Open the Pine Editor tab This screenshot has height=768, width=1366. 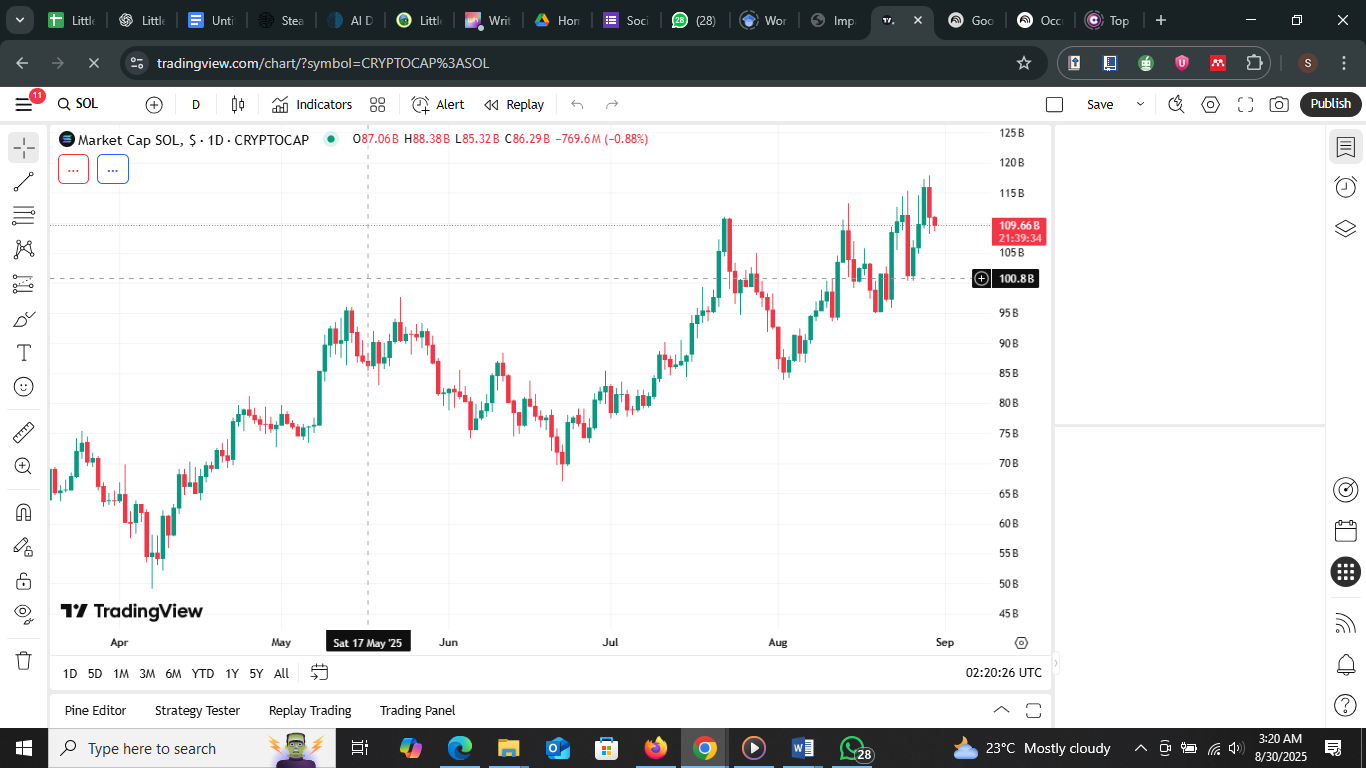point(95,710)
